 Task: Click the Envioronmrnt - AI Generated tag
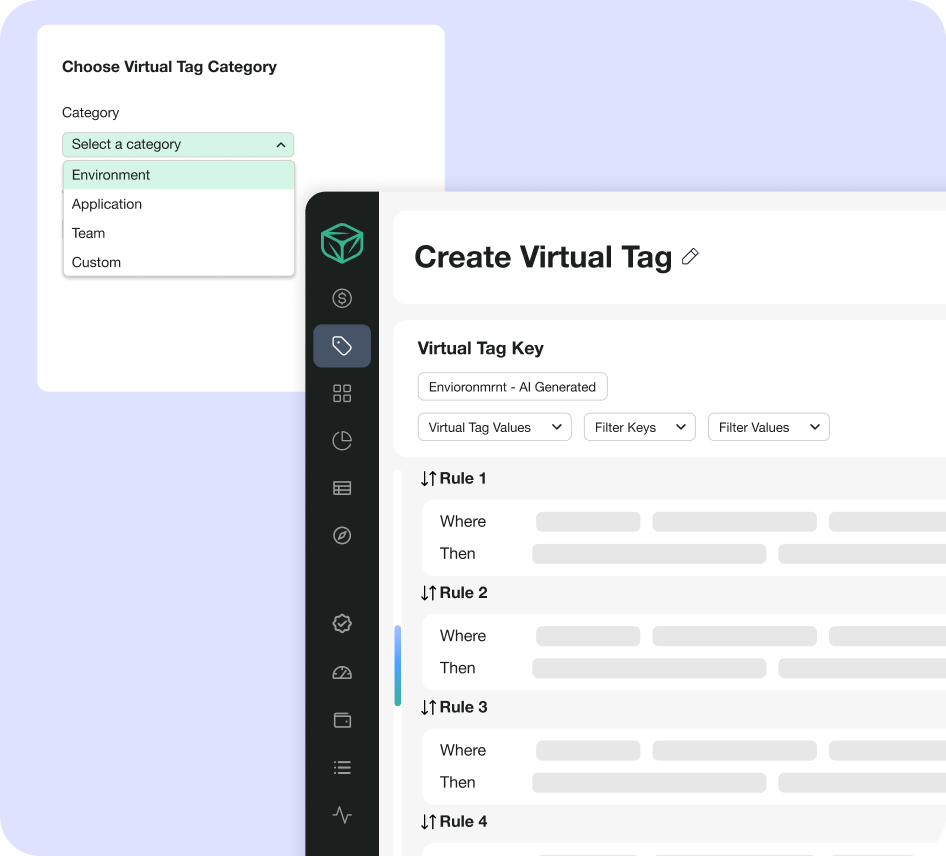pos(512,387)
